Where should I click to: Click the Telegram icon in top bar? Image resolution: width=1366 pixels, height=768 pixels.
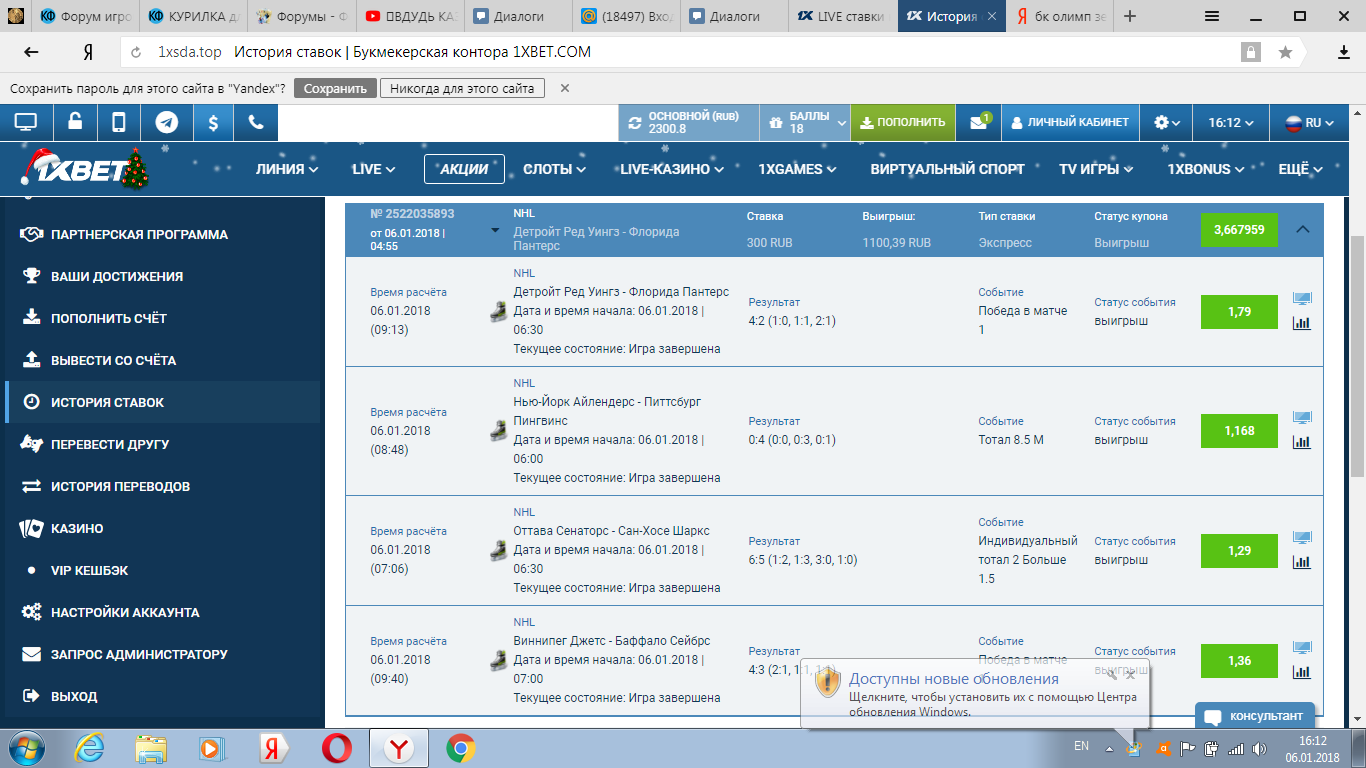click(x=167, y=122)
